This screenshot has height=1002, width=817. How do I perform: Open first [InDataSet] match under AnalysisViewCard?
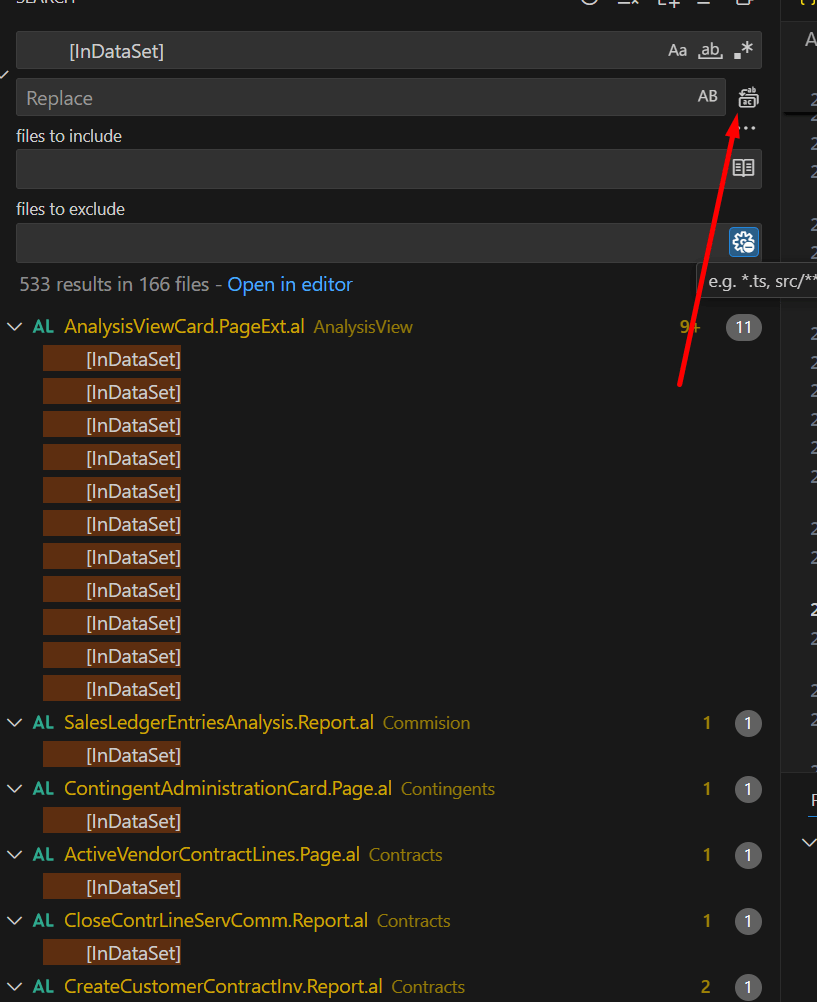(x=133, y=359)
